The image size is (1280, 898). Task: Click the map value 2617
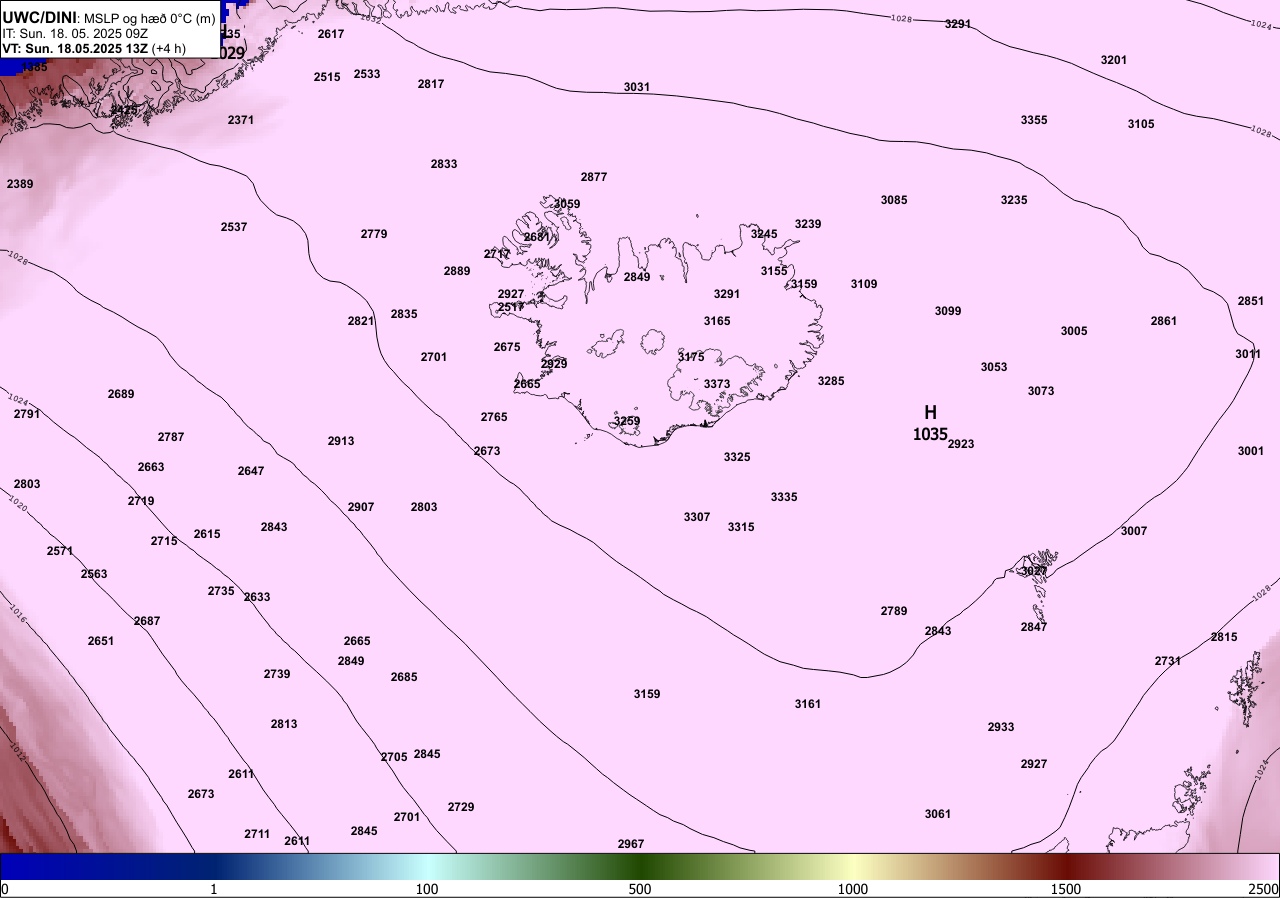point(331,34)
